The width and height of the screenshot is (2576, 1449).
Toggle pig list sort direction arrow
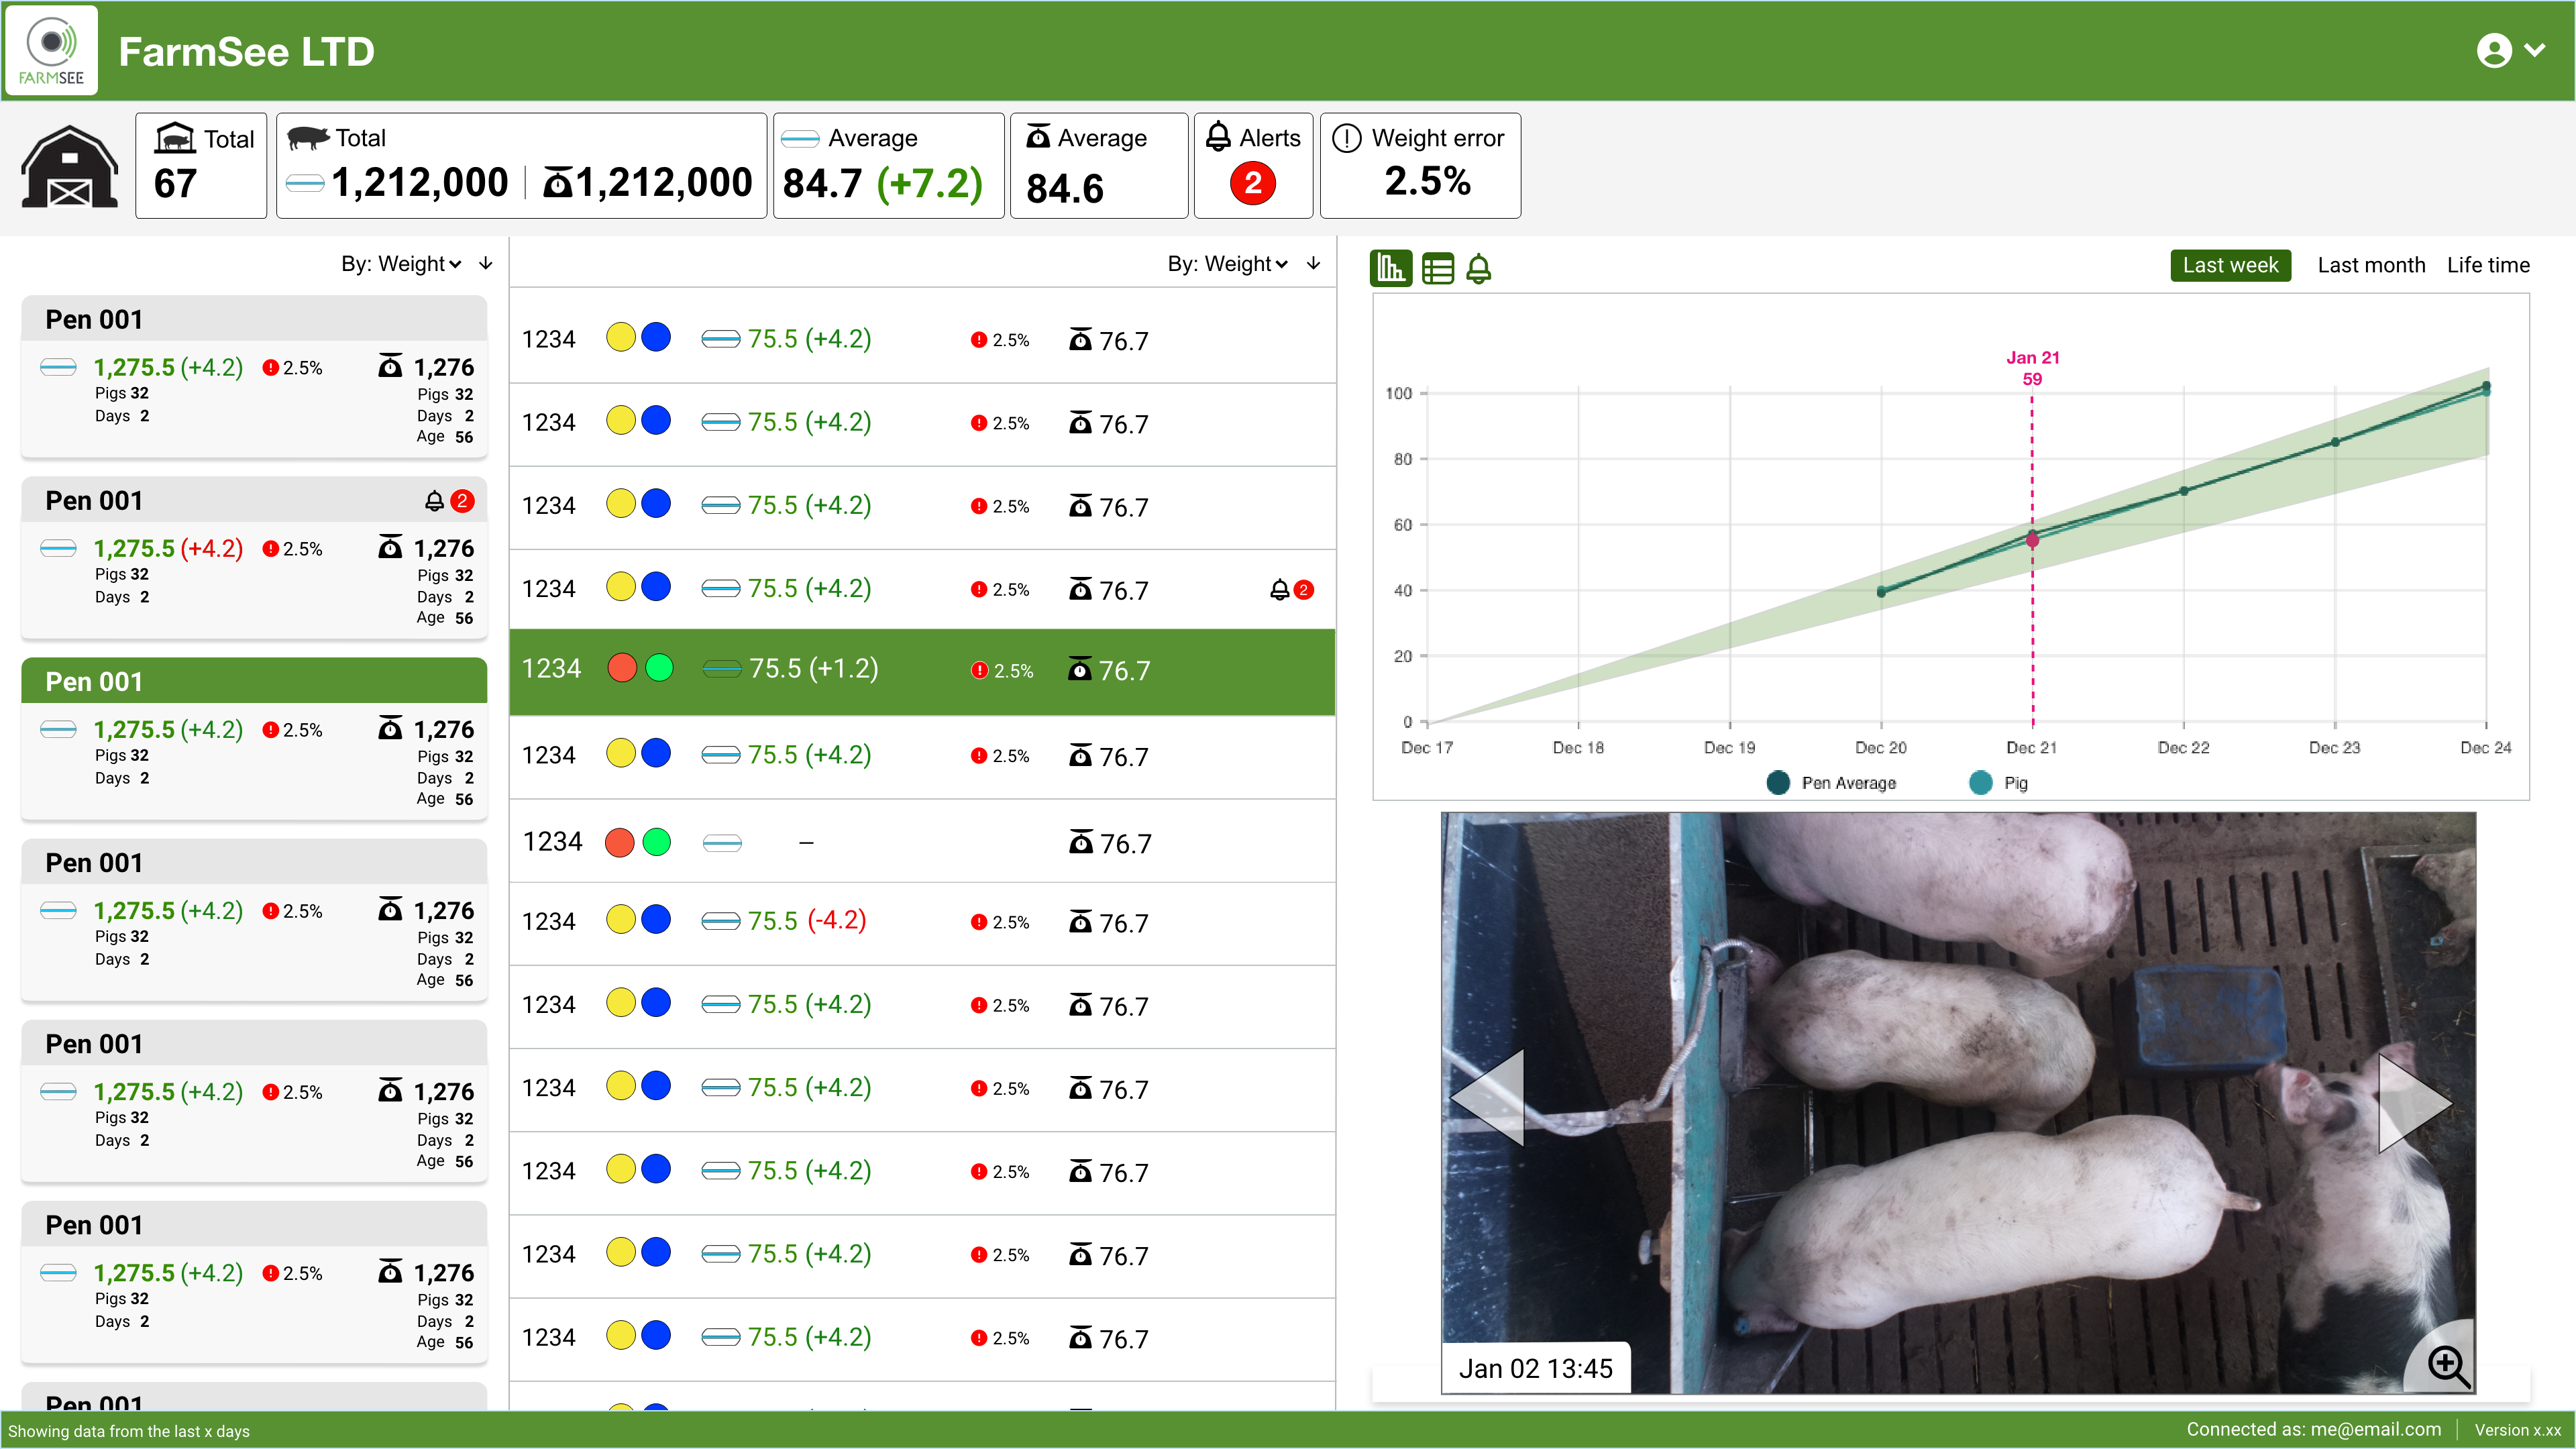(x=1313, y=263)
